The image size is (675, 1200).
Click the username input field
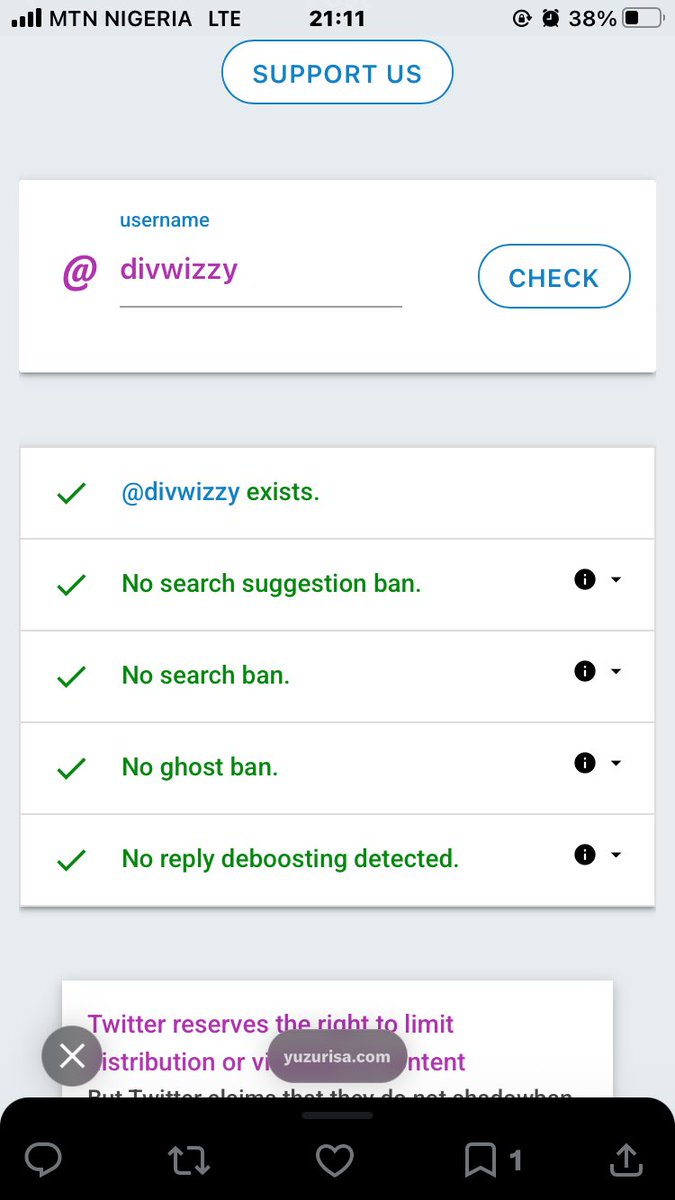[x=260, y=271]
